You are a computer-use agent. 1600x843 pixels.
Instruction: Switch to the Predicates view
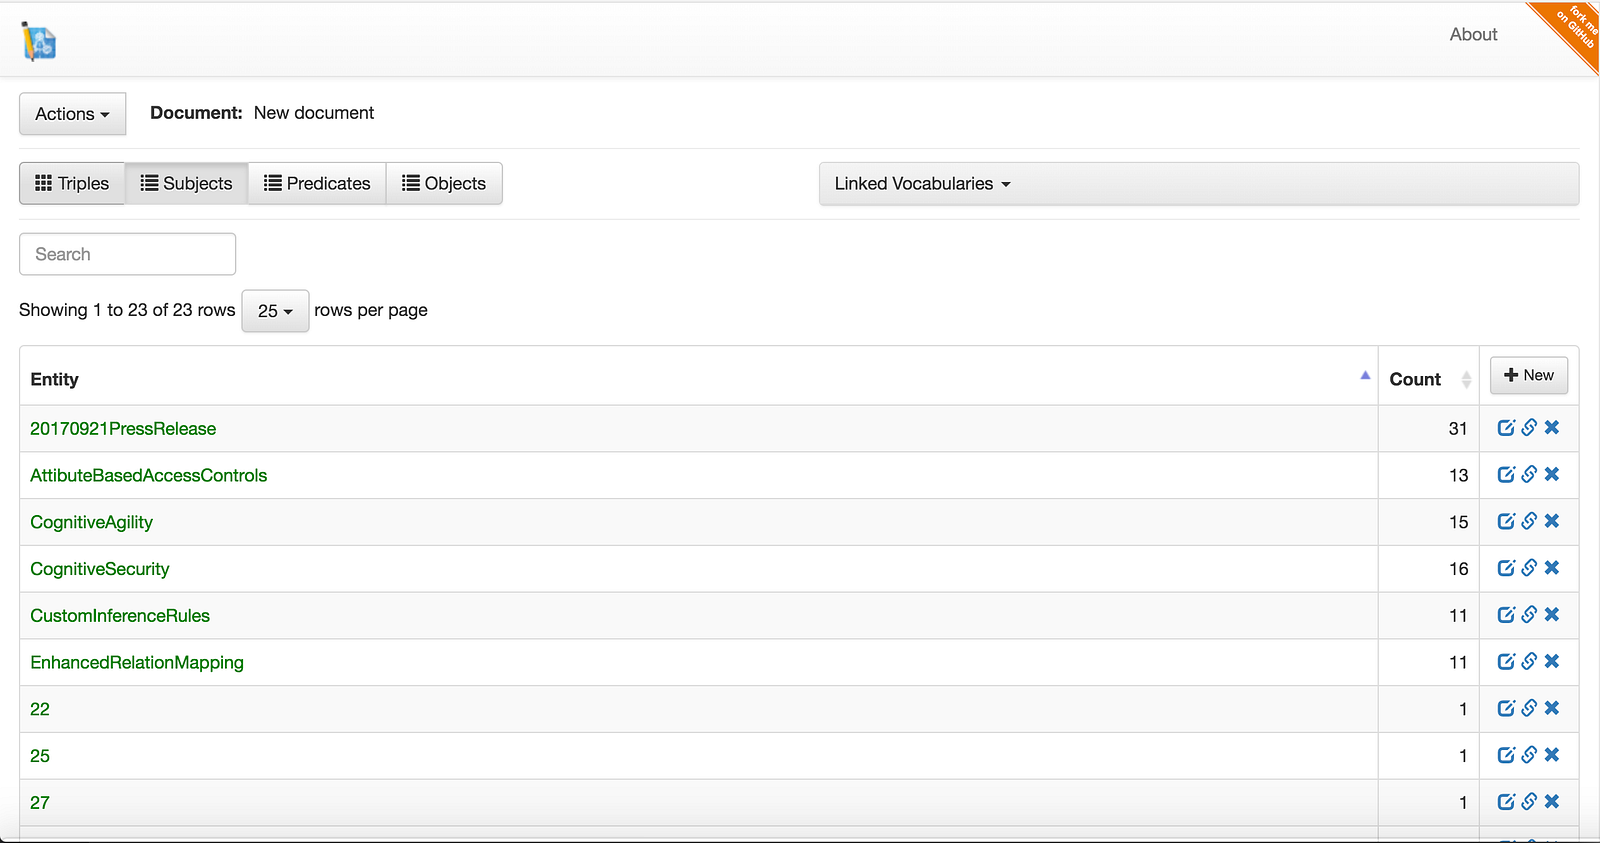pos(317,183)
